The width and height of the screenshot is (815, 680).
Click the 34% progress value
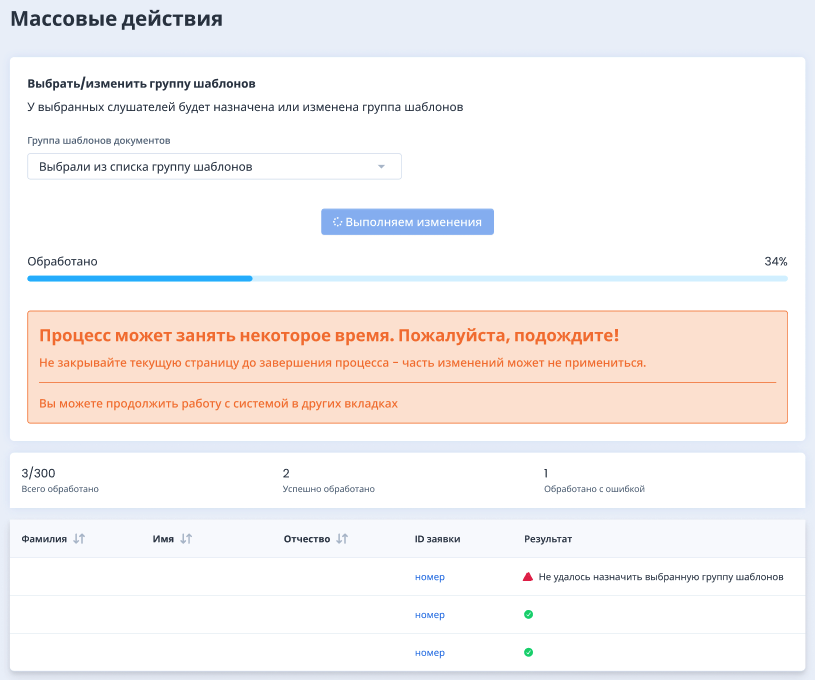click(775, 261)
